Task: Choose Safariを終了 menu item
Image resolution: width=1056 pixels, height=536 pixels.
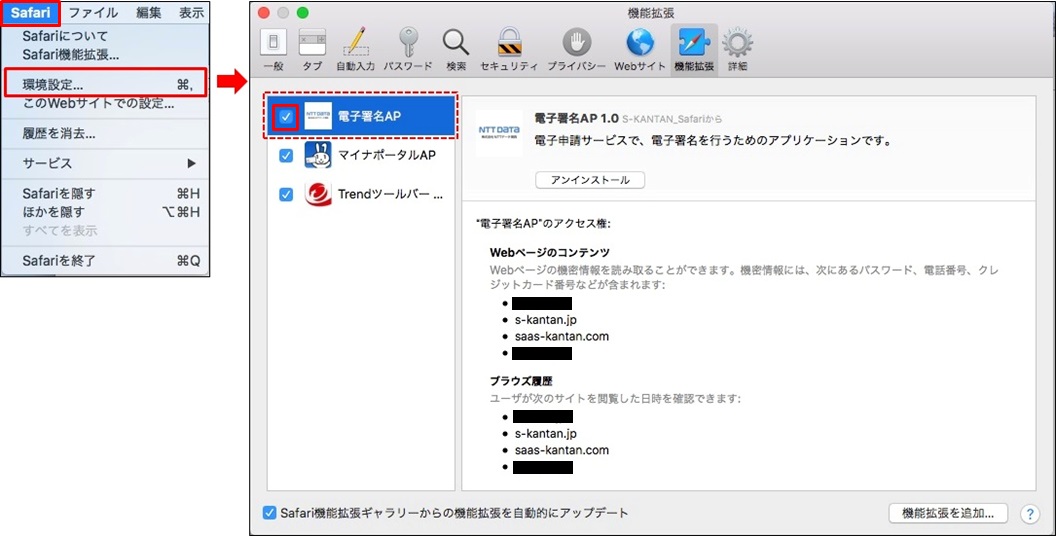Action: point(105,261)
